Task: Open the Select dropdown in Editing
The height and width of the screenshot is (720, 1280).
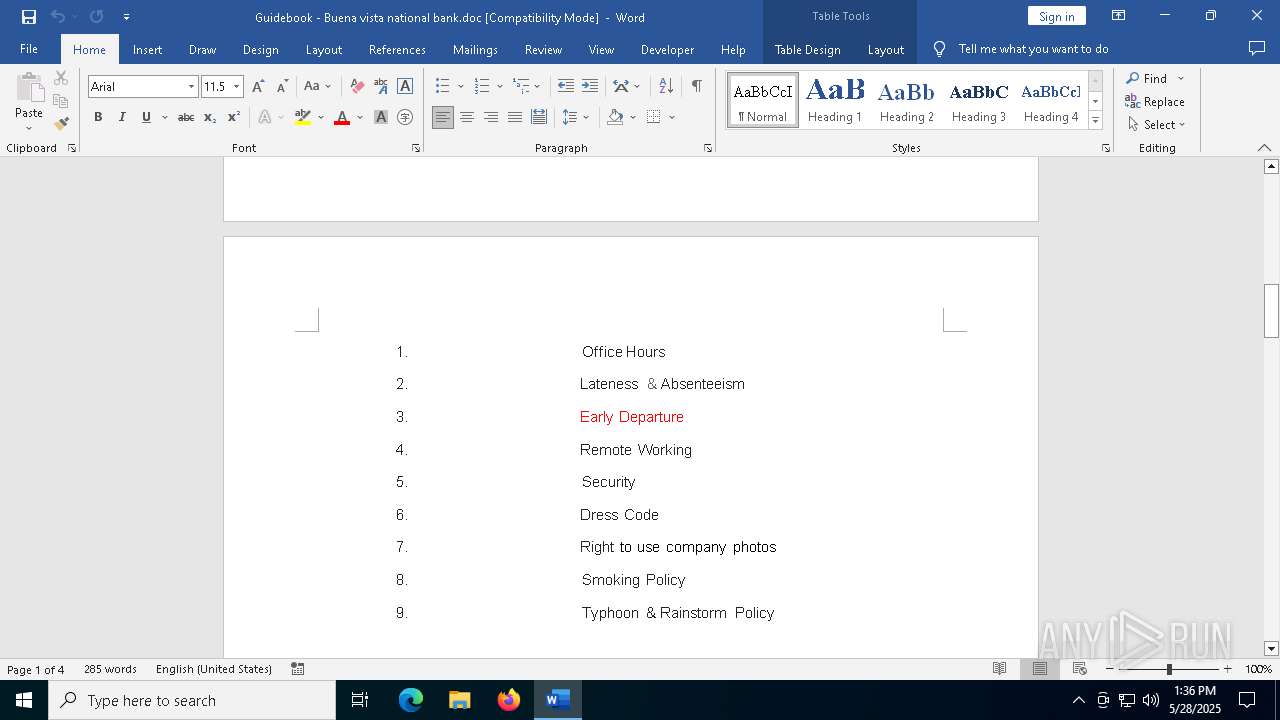Action: click(x=1157, y=125)
